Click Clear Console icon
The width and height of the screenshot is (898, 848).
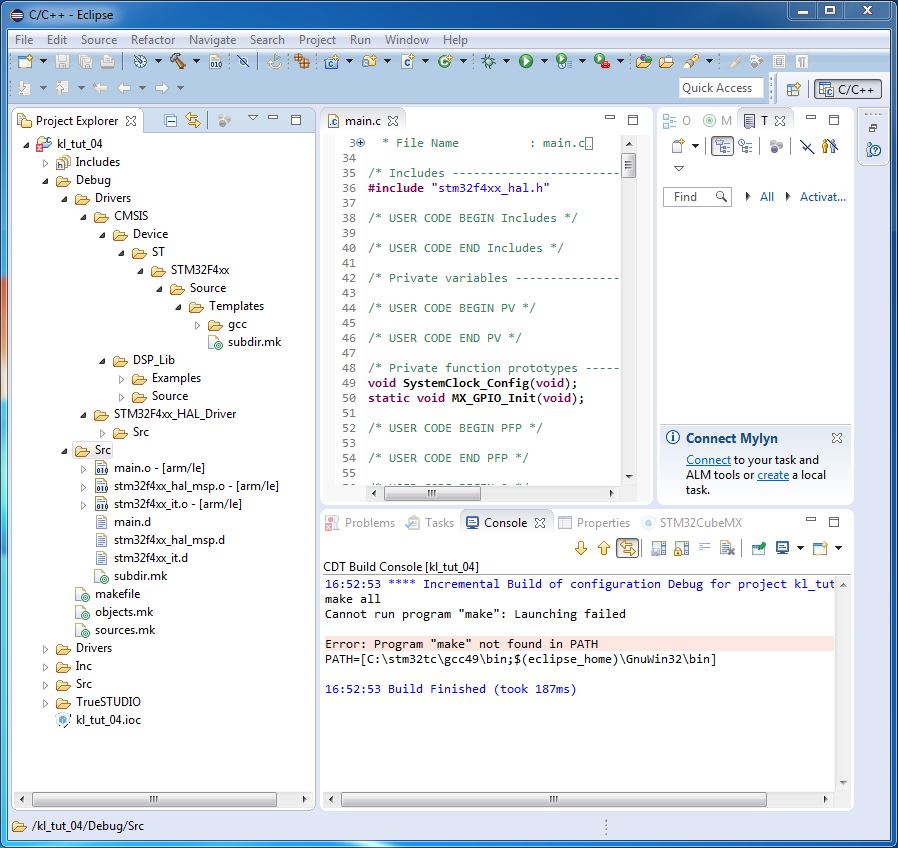tap(727, 548)
